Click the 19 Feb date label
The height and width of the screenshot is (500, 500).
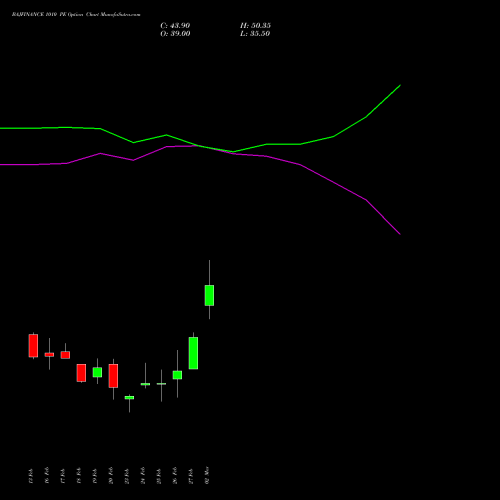pos(95,476)
